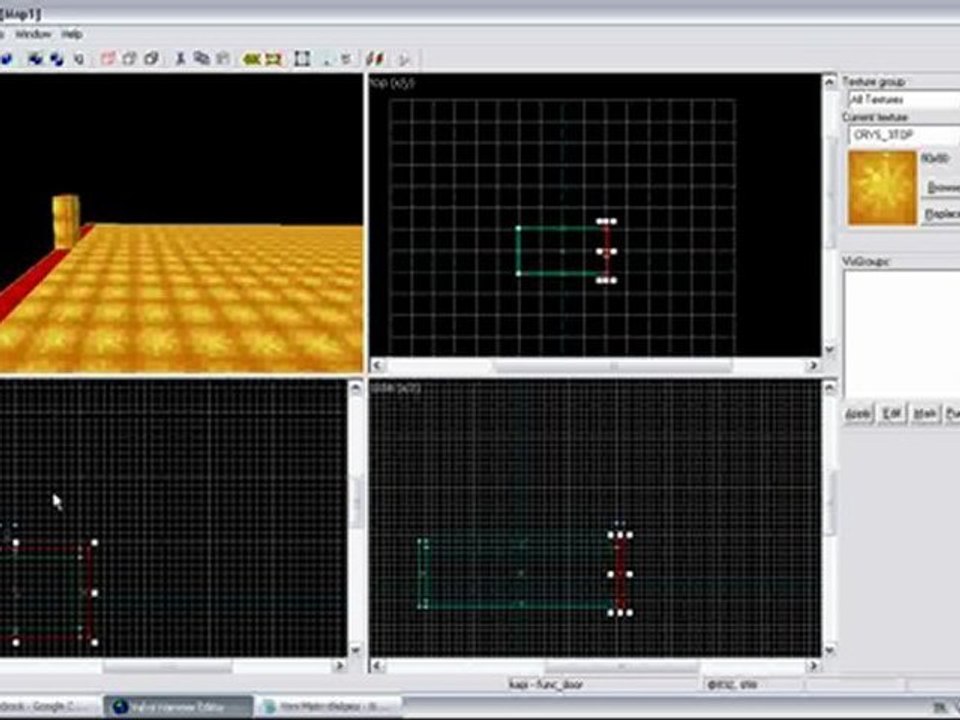Click the side view's horizontal scrollbar left arrow
This screenshot has width=960, height=720.
click(377, 666)
